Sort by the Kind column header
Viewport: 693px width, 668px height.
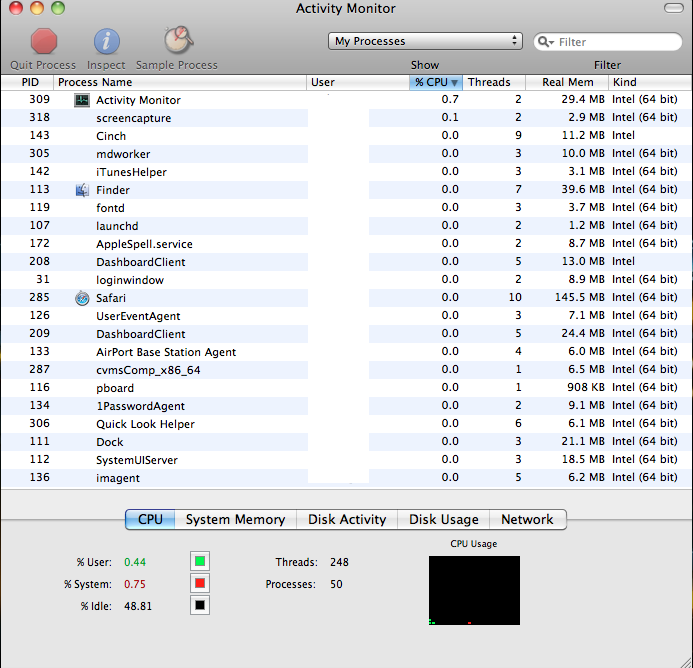pos(650,82)
